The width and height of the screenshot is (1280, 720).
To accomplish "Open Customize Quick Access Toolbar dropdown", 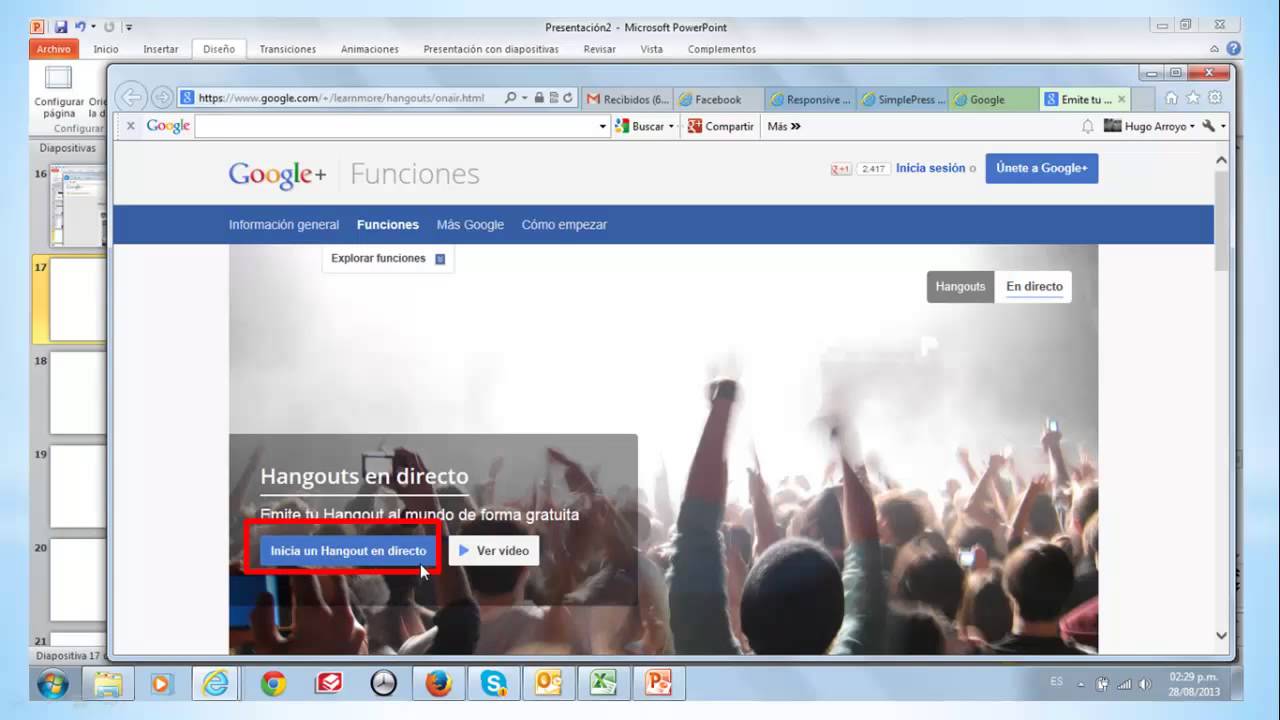I will [x=129, y=27].
